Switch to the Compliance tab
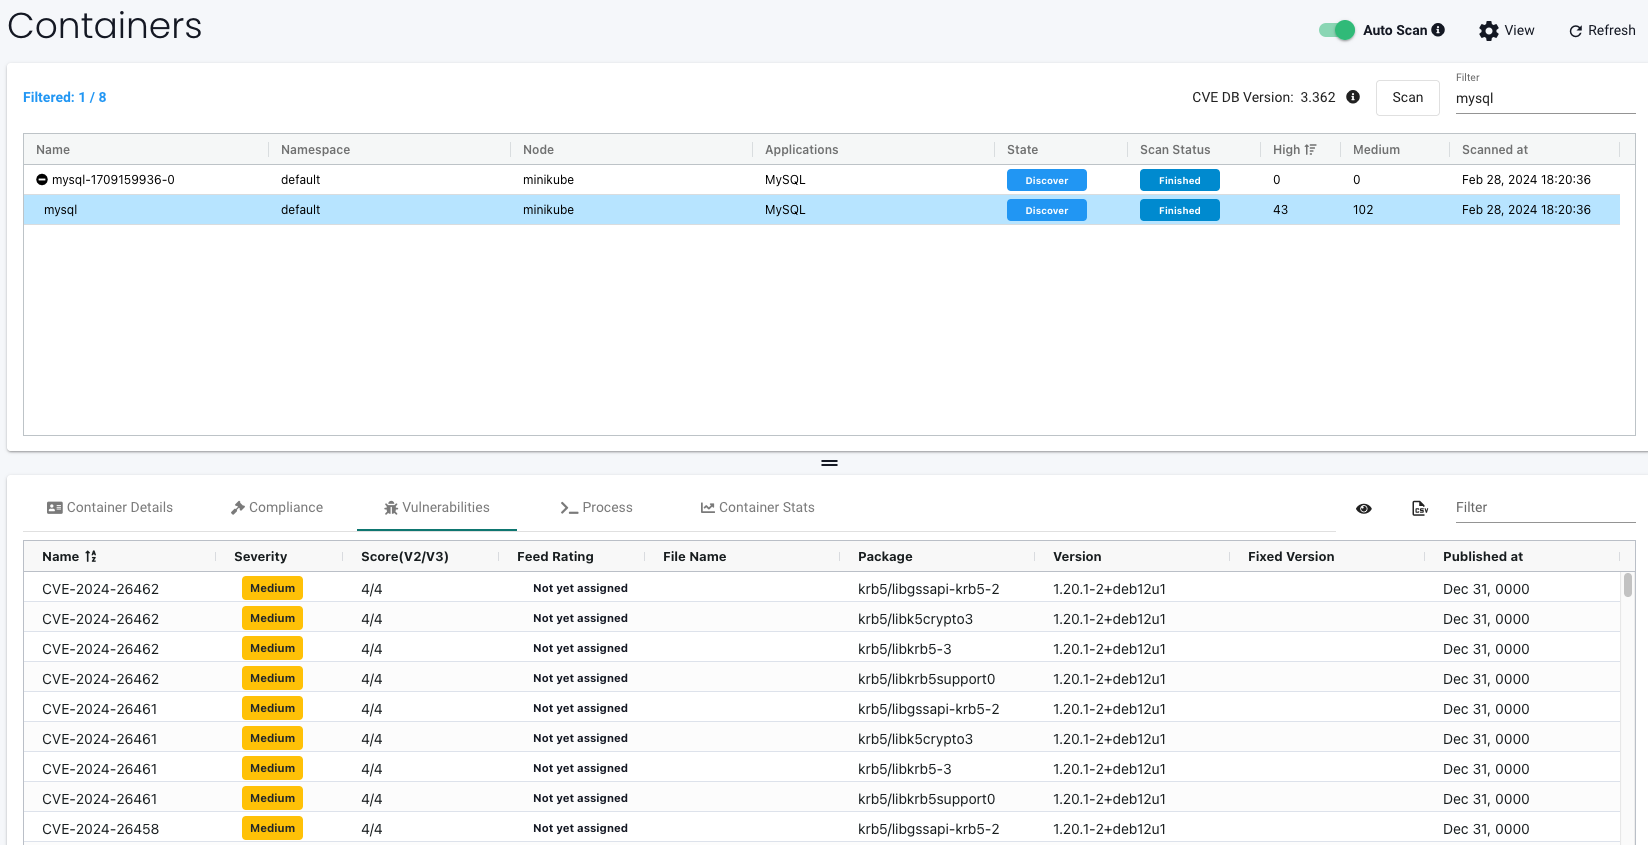Image resolution: width=1648 pixels, height=845 pixels. click(x=277, y=508)
